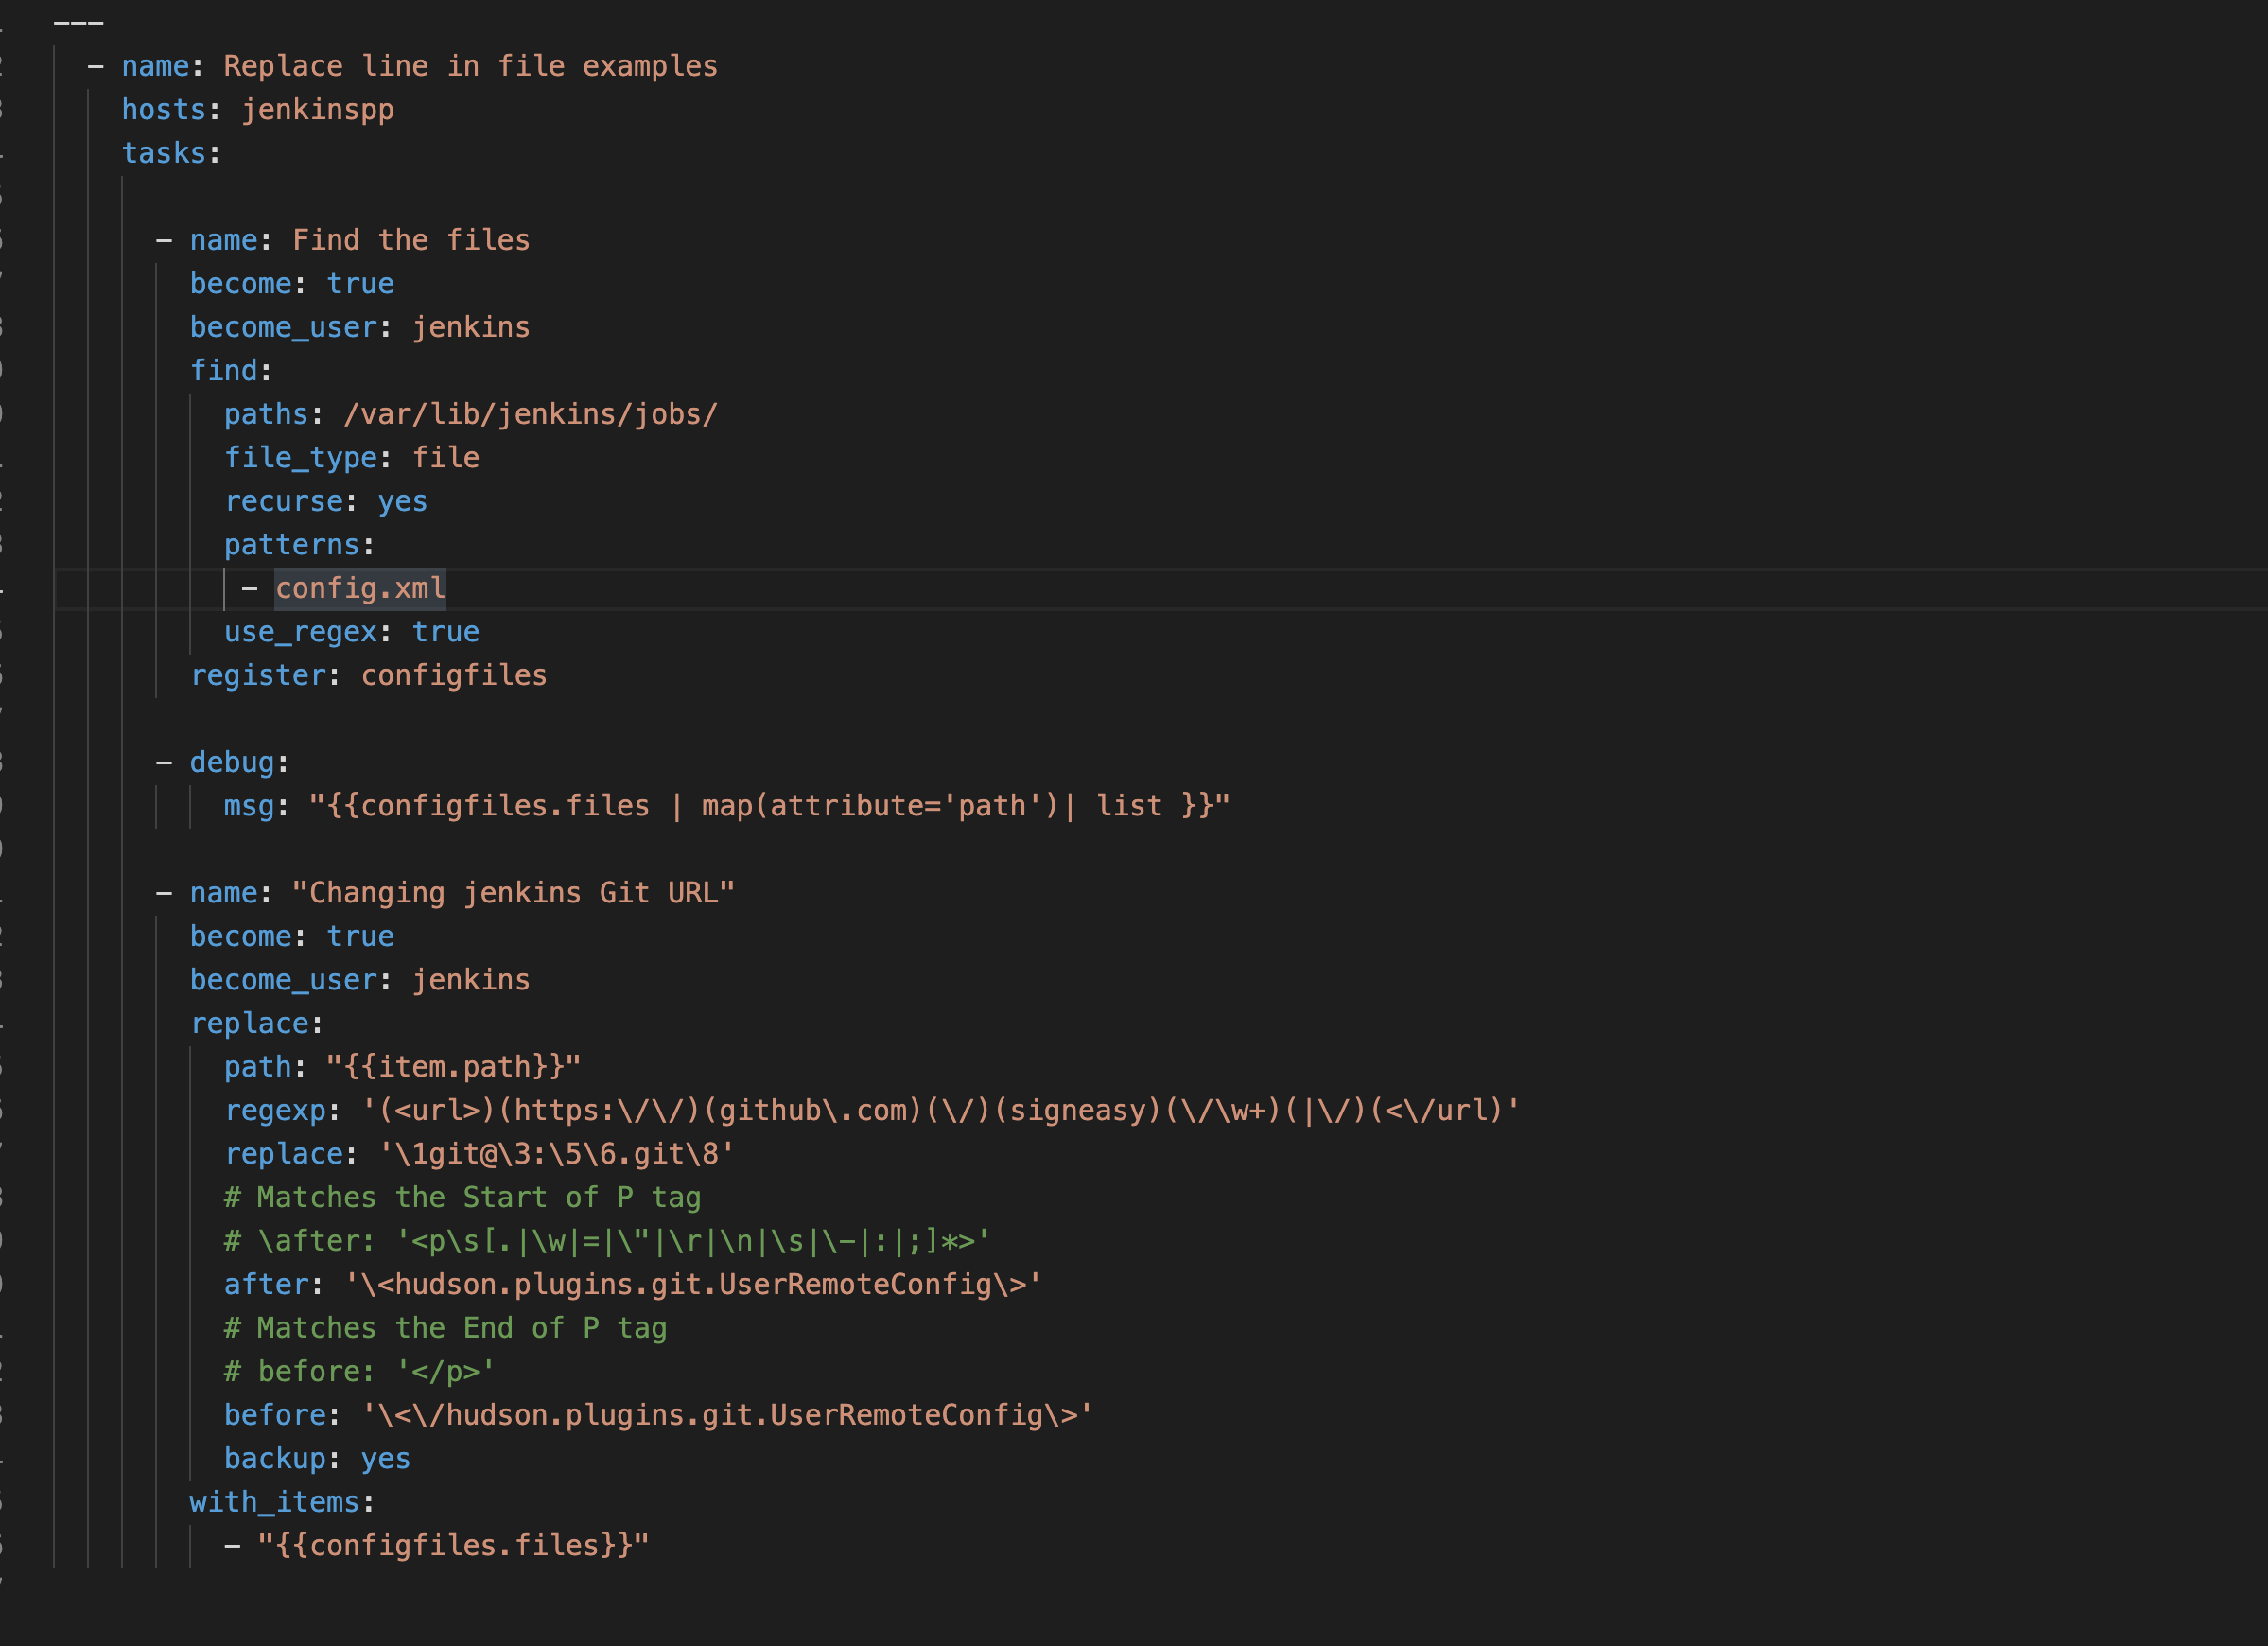Click the hosts value jenkinspp

coord(316,110)
